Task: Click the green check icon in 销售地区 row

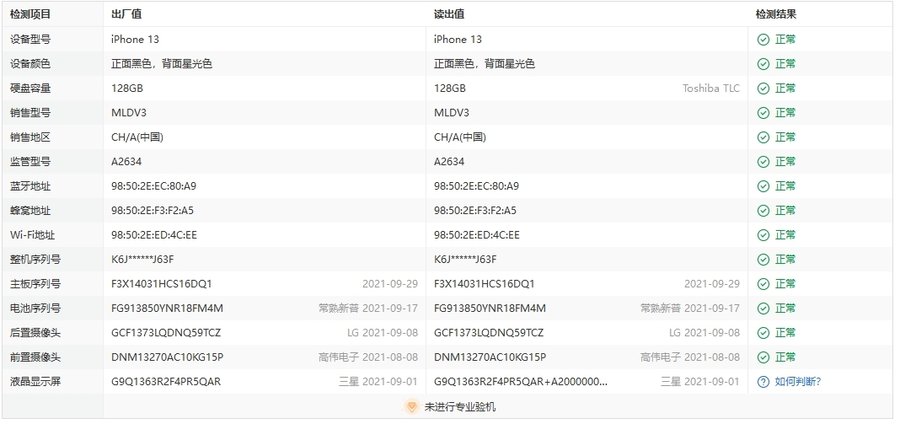Action: coord(763,137)
